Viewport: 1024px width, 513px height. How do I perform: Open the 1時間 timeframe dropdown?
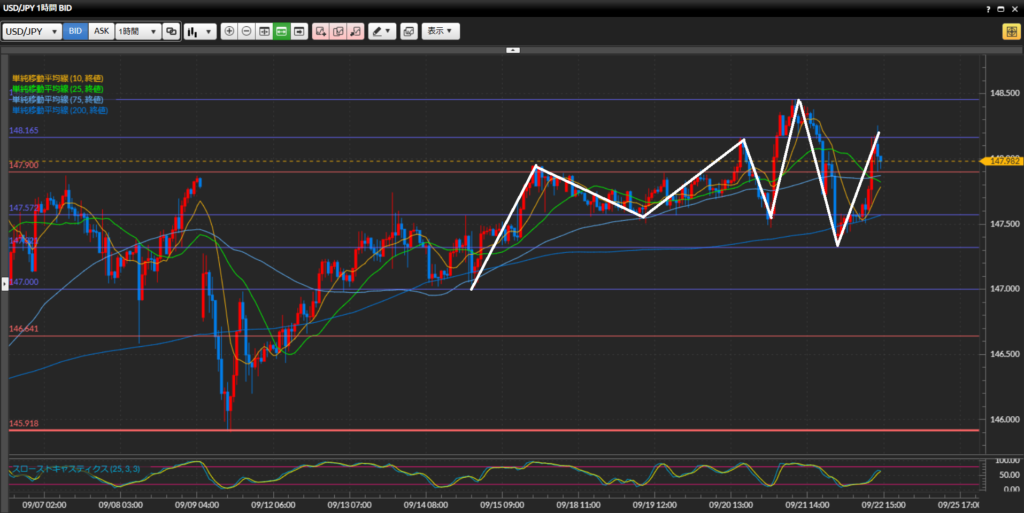(x=137, y=31)
